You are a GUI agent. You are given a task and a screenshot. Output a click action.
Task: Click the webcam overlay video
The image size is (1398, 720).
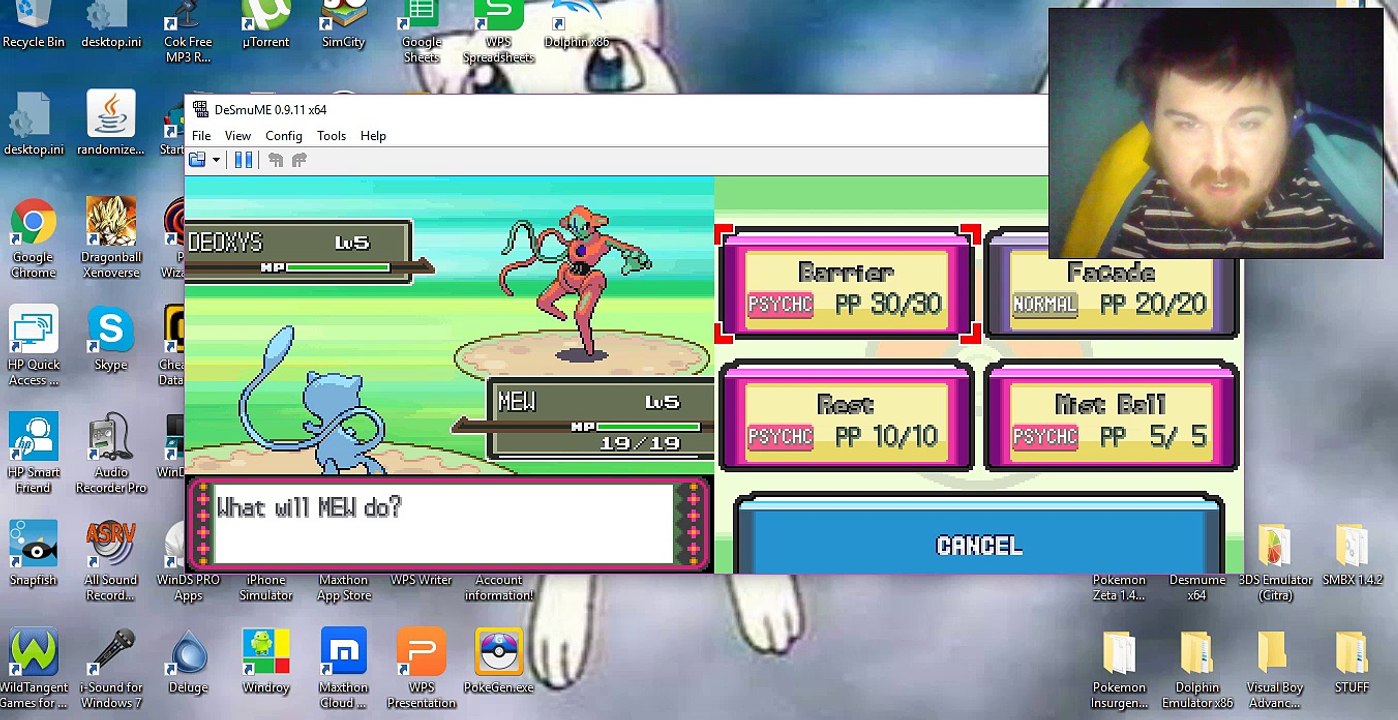point(1215,134)
